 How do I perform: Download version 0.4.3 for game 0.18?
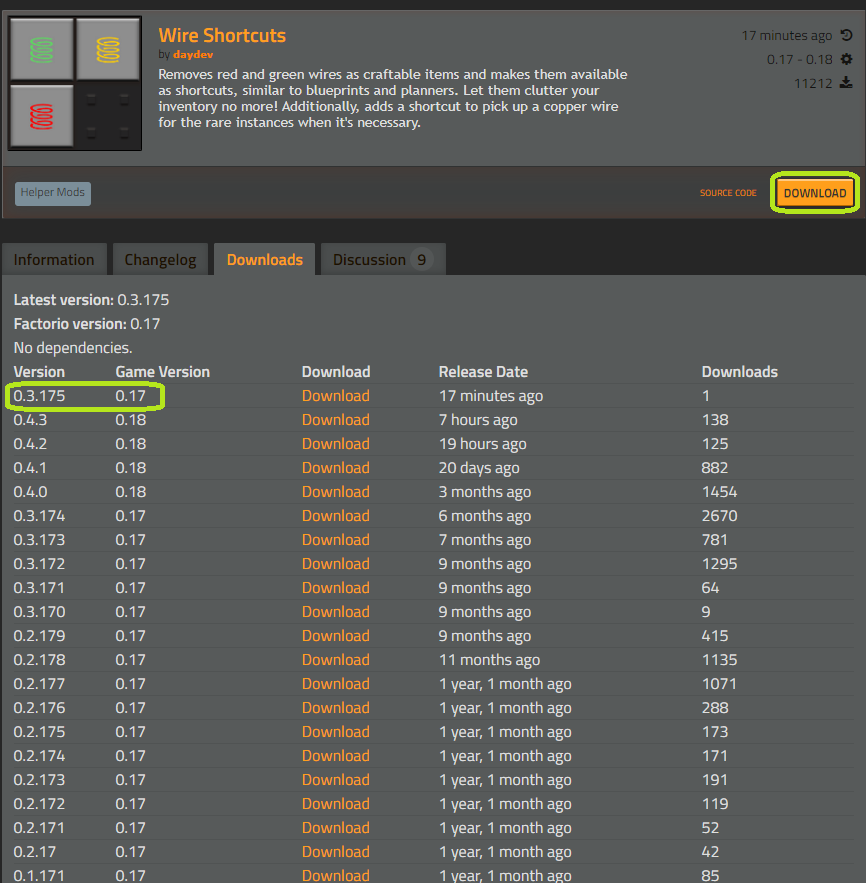pos(335,420)
